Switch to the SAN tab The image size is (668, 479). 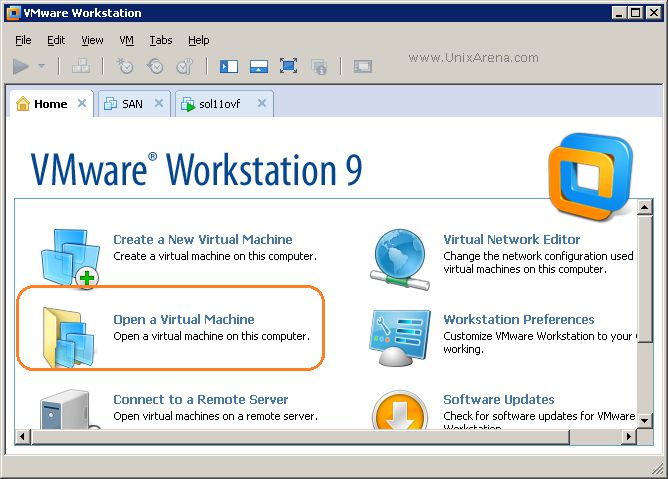point(132,104)
